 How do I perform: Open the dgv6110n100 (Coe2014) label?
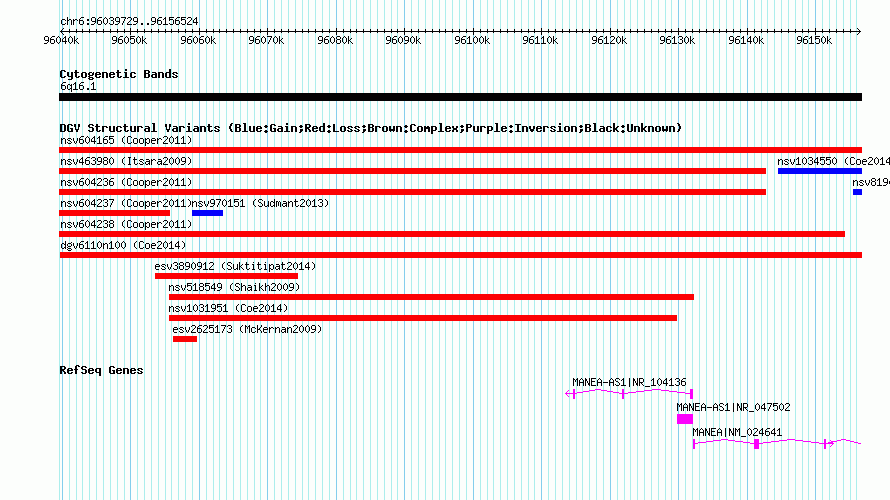(123, 245)
